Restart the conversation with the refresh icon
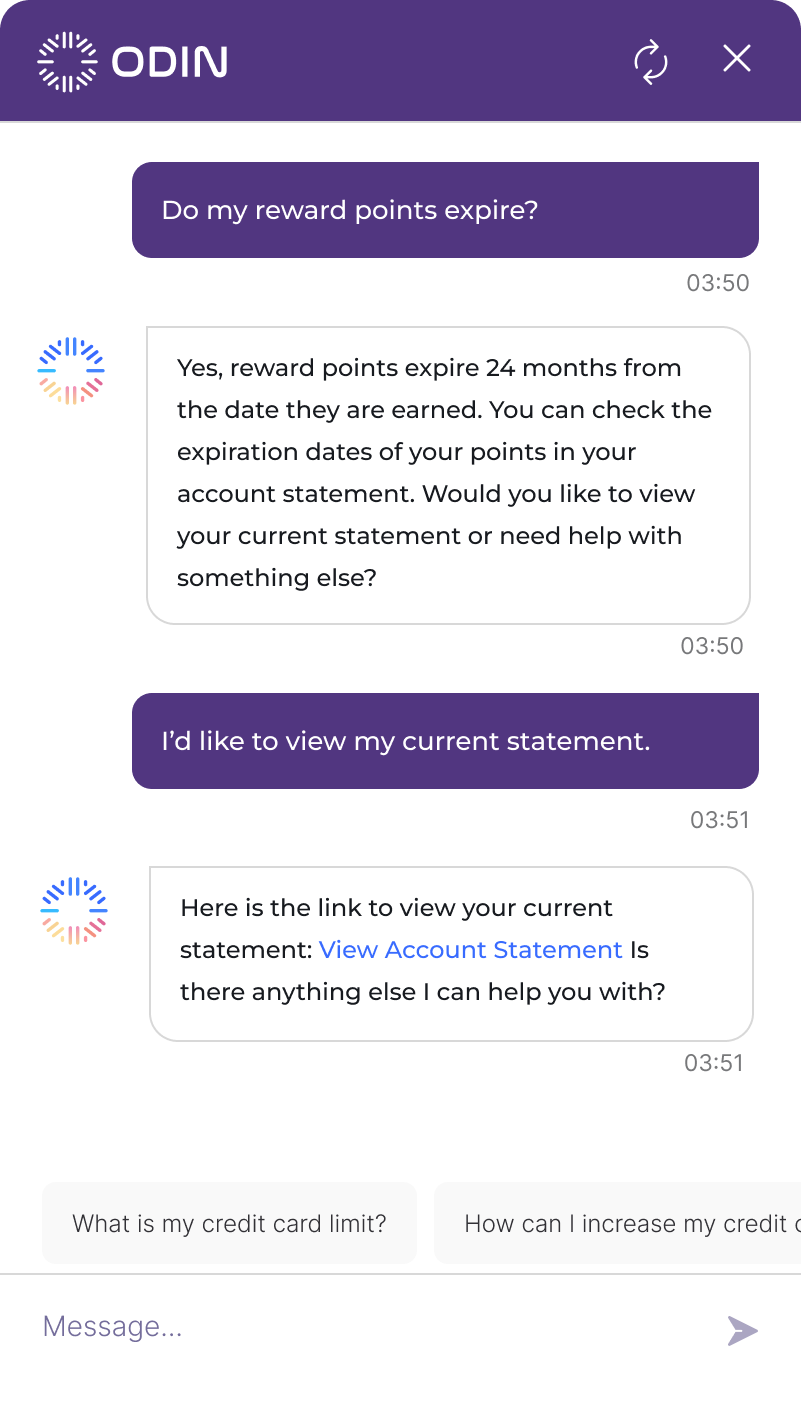 [x=651, y=61]
